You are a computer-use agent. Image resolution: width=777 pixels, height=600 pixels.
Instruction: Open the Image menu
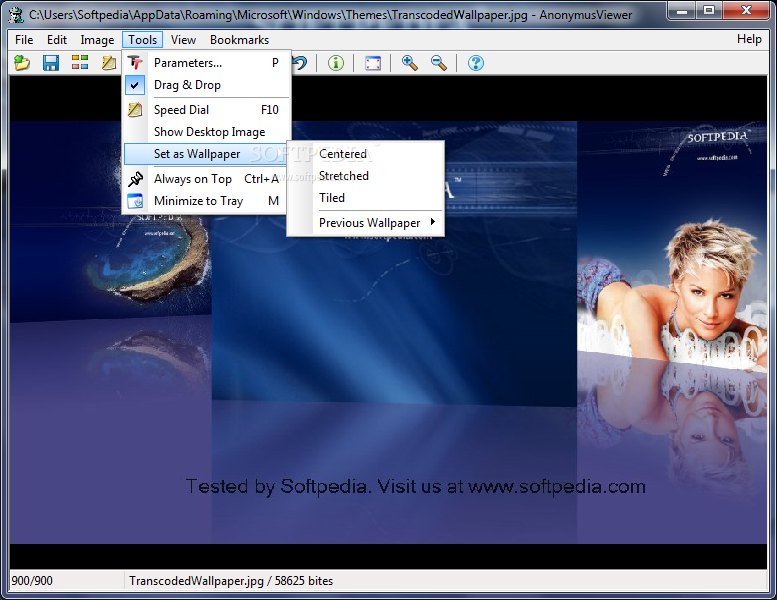[97, 40]
